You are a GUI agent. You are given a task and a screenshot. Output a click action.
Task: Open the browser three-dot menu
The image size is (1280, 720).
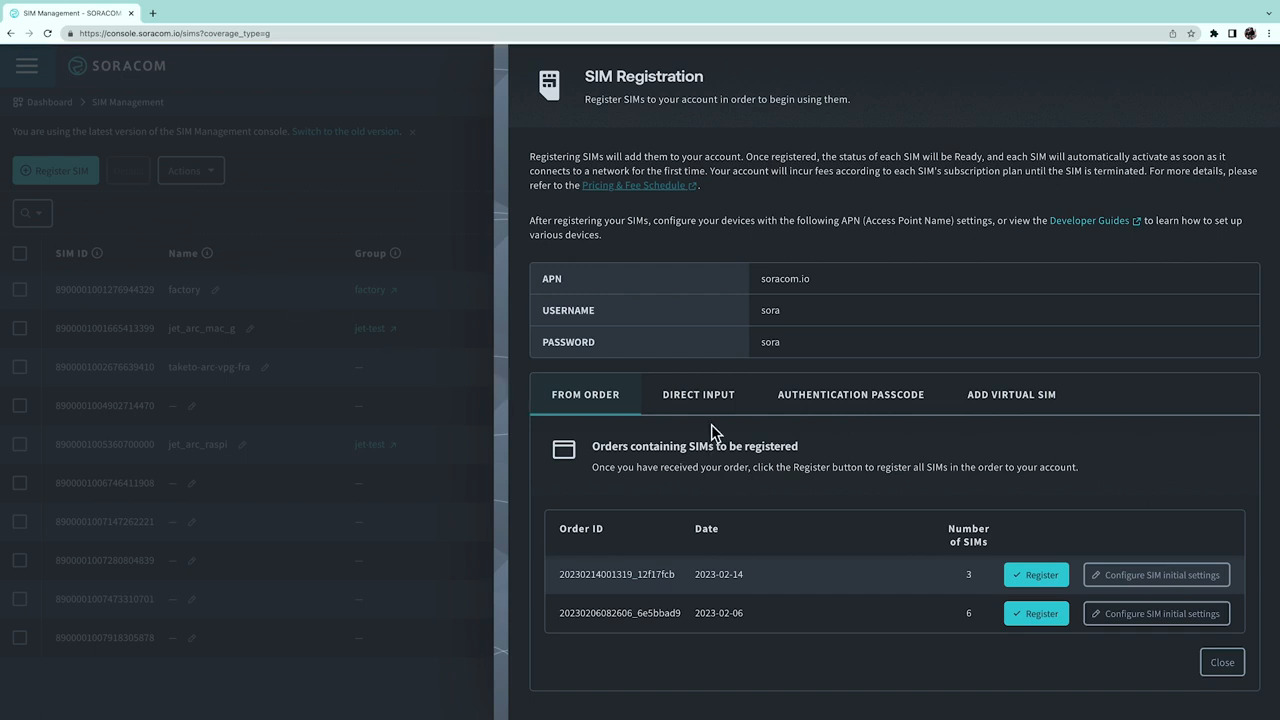tap(1268, 33)
